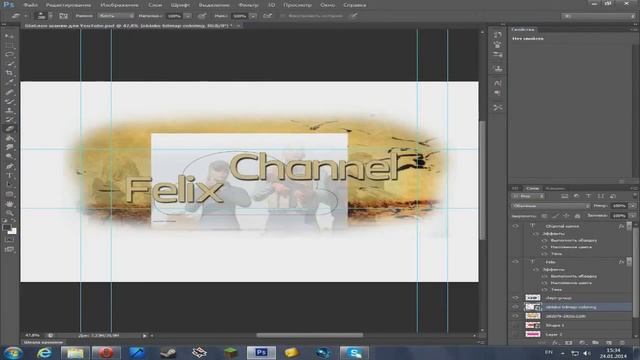Select the Rectangular Marquee tool
Viewport: 640px width, 360px height.
click(9, 45)
